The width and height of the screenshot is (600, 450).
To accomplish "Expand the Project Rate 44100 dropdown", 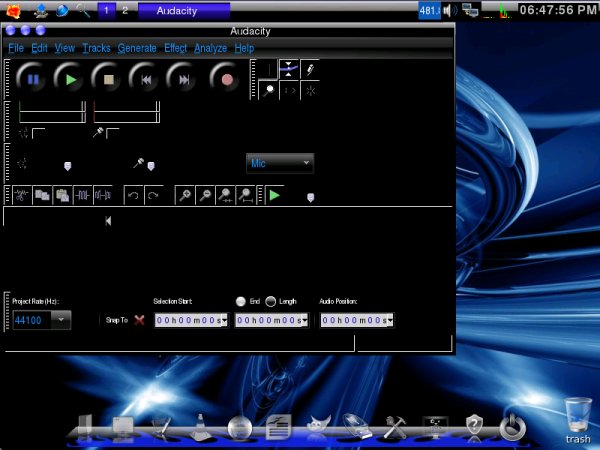I will pyautogui.click(x=61, y=320).
